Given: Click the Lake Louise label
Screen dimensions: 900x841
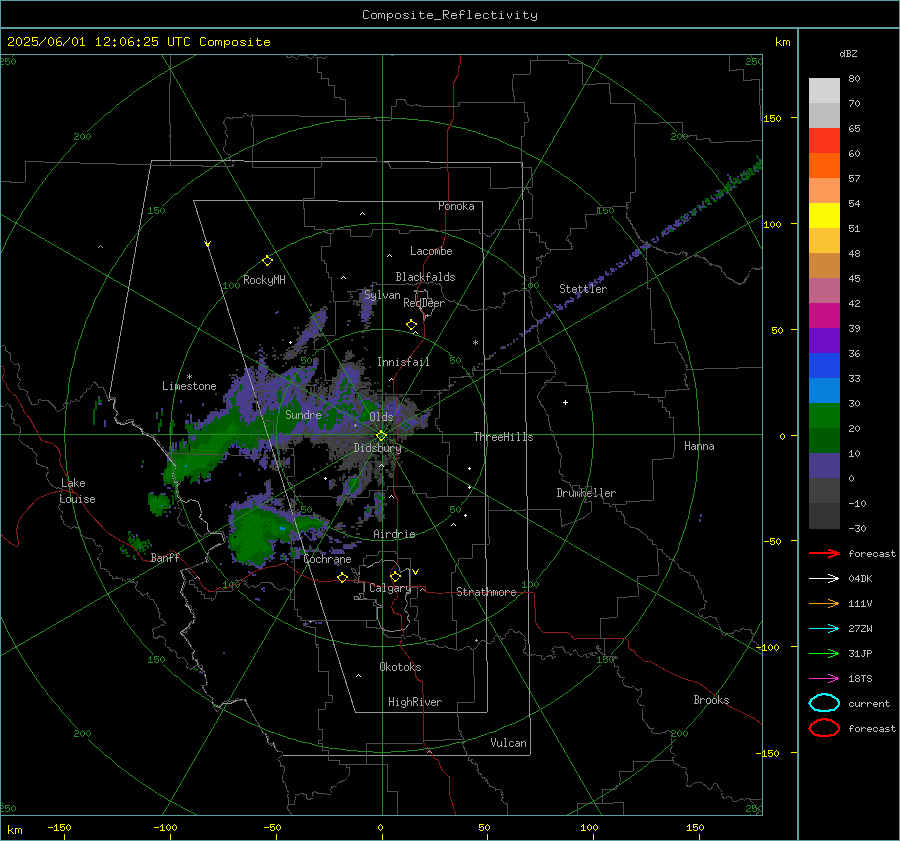Looking at the screenshot, I should click(x=77, y=491).
